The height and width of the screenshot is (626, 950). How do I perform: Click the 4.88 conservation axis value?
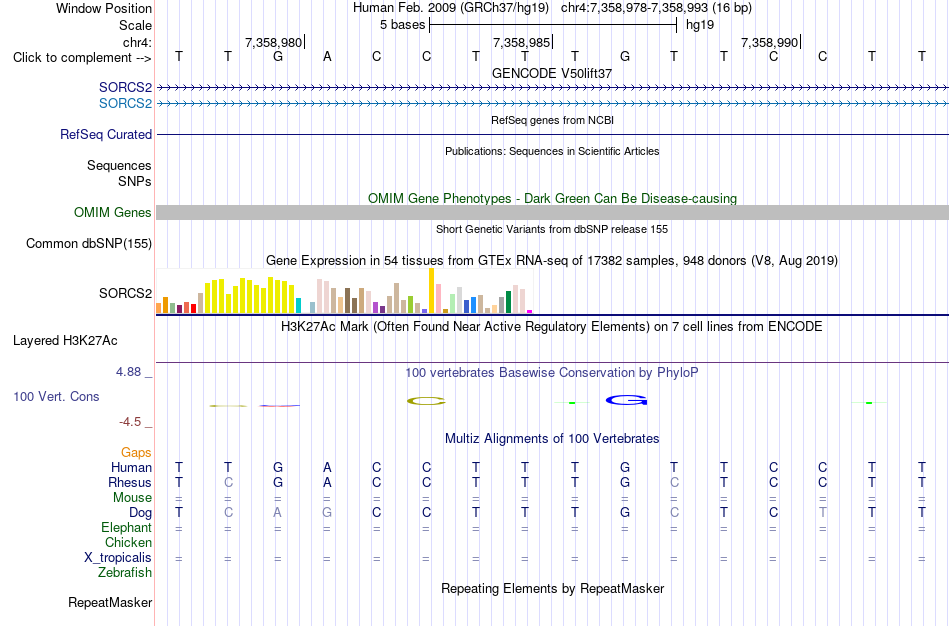[x=128, y=372]
